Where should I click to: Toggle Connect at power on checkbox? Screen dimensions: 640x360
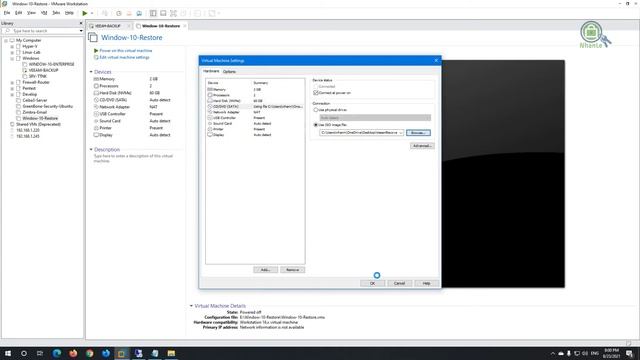[x=316, y=93]
